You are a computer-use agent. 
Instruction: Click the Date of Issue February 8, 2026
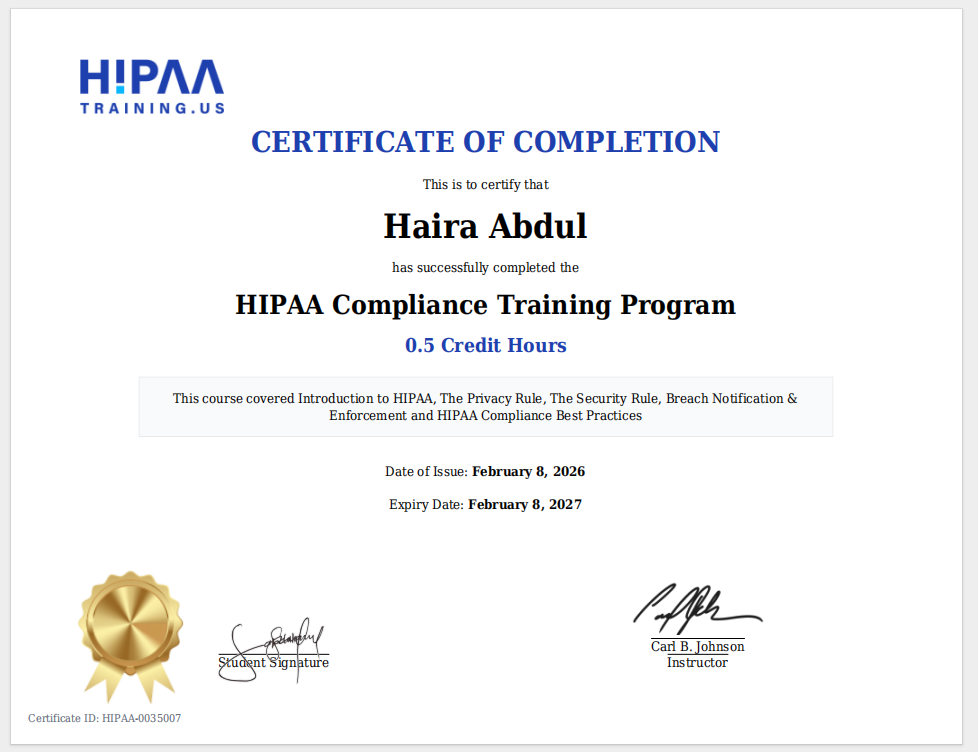486,471
